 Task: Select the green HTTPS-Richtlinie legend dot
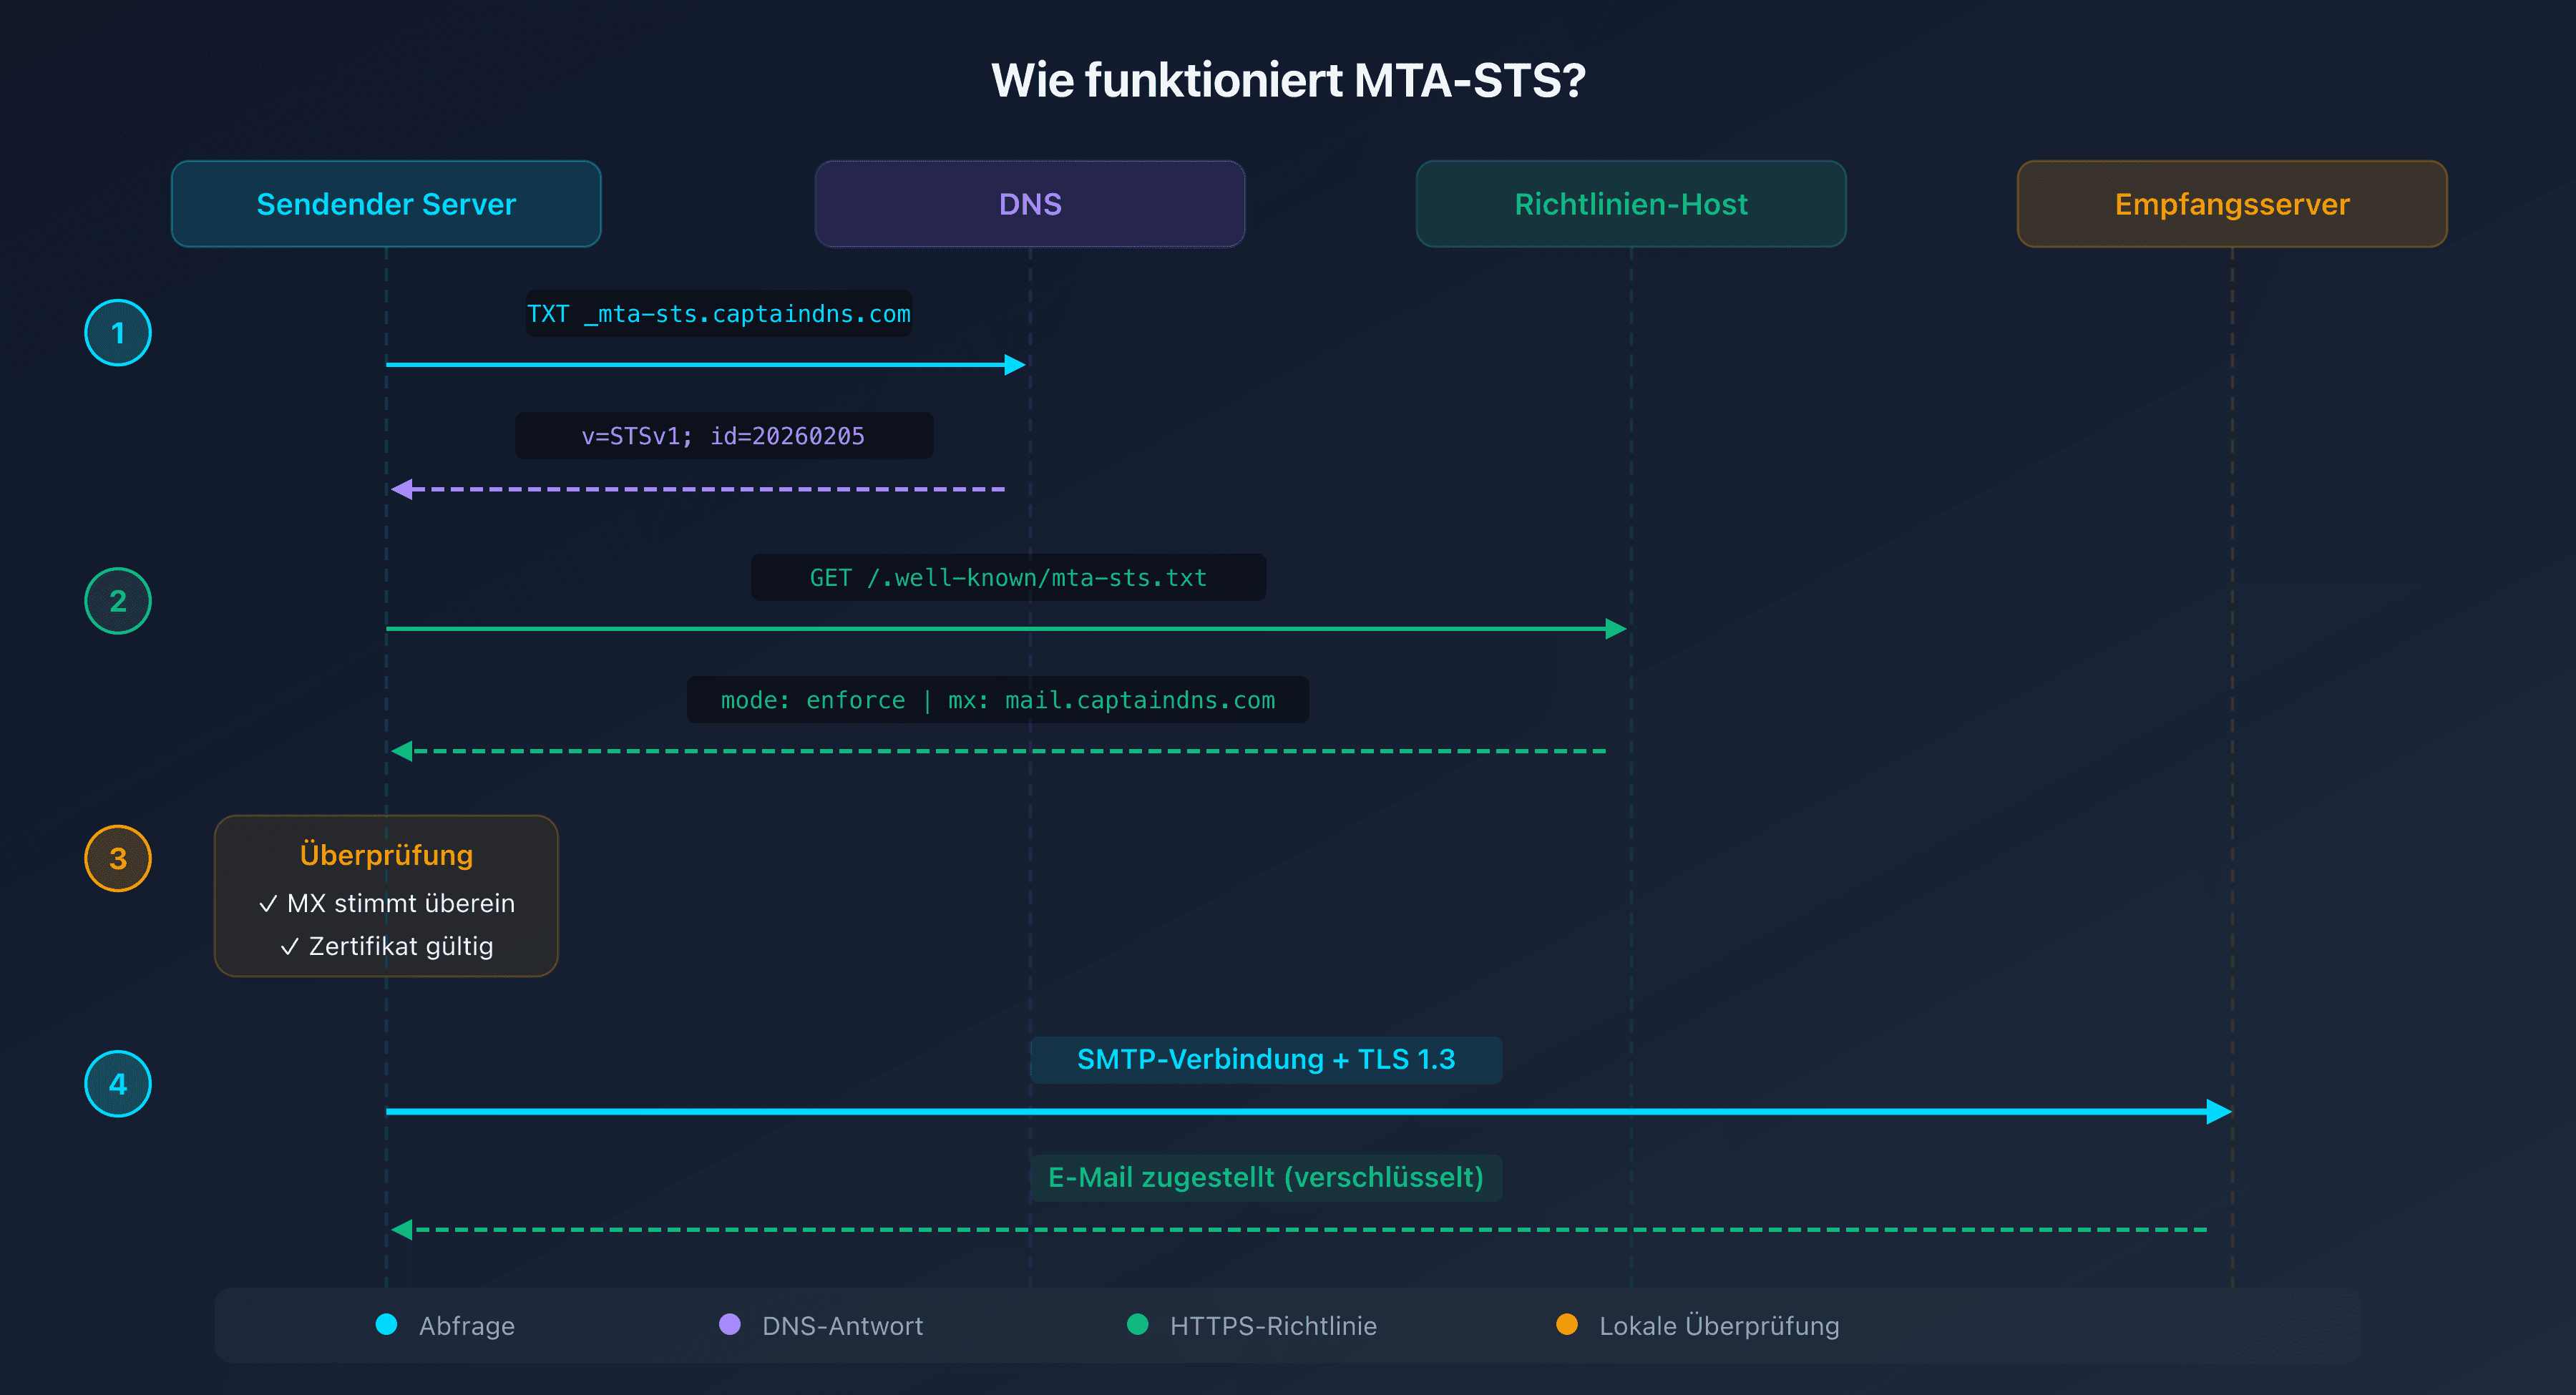click(x=1138, y=1324)
